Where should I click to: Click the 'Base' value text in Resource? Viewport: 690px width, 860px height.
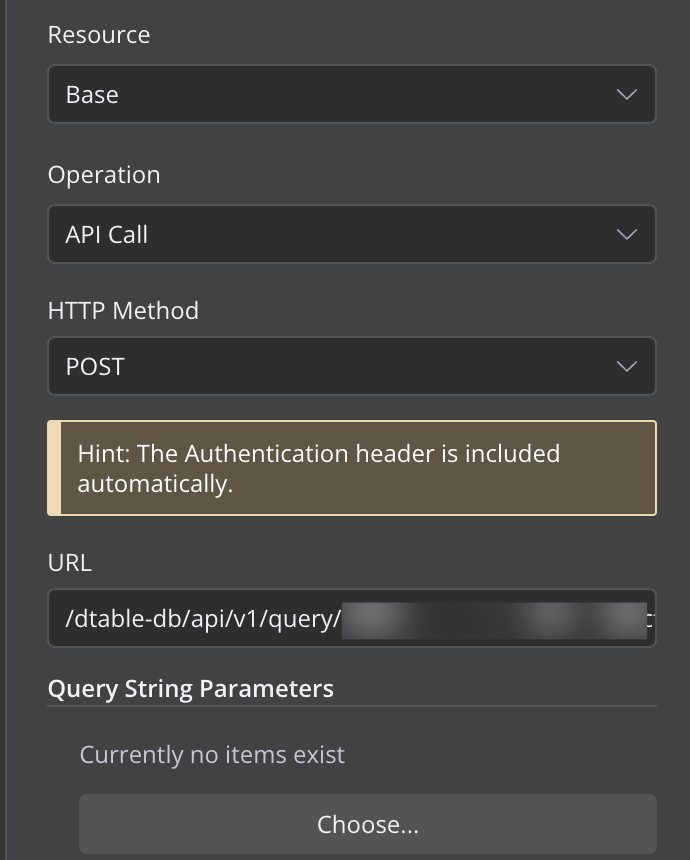(x=92, y=95)
